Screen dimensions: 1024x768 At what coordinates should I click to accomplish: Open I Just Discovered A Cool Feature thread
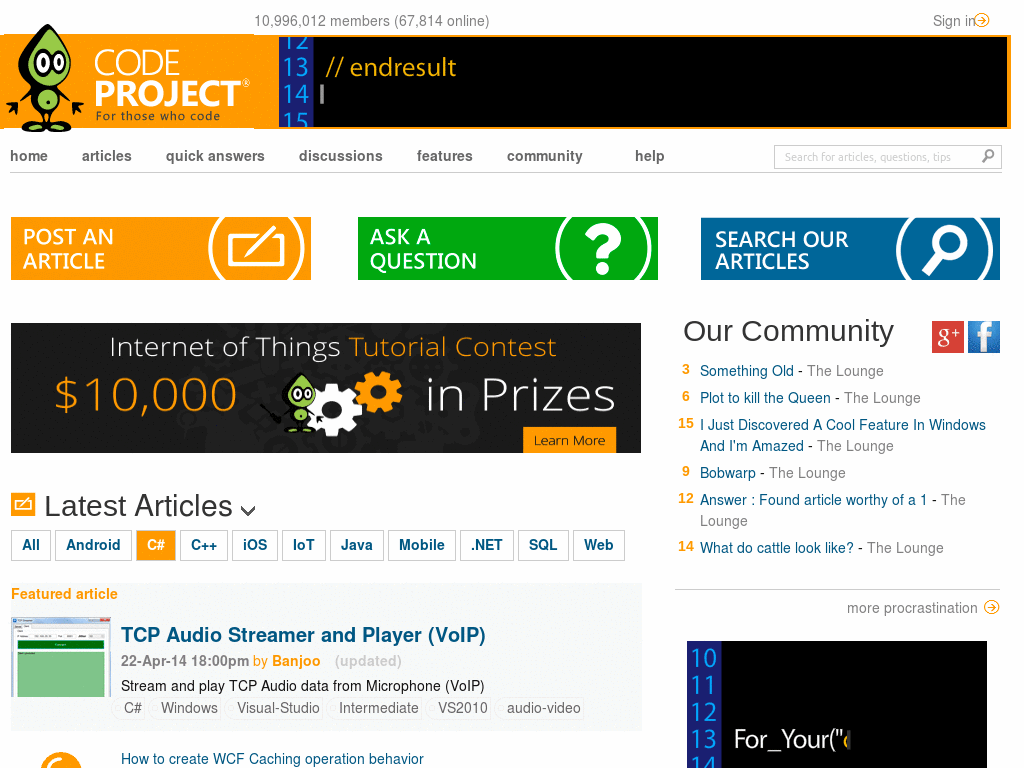point(842,435)
